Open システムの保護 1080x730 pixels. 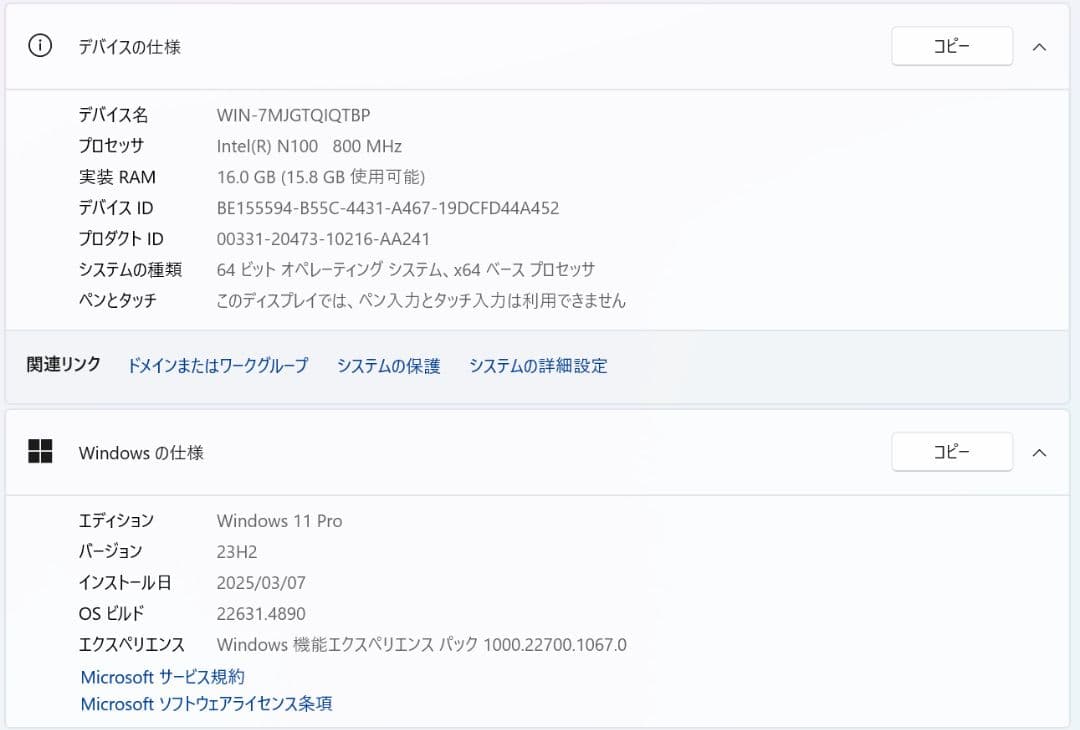[388, 366]
